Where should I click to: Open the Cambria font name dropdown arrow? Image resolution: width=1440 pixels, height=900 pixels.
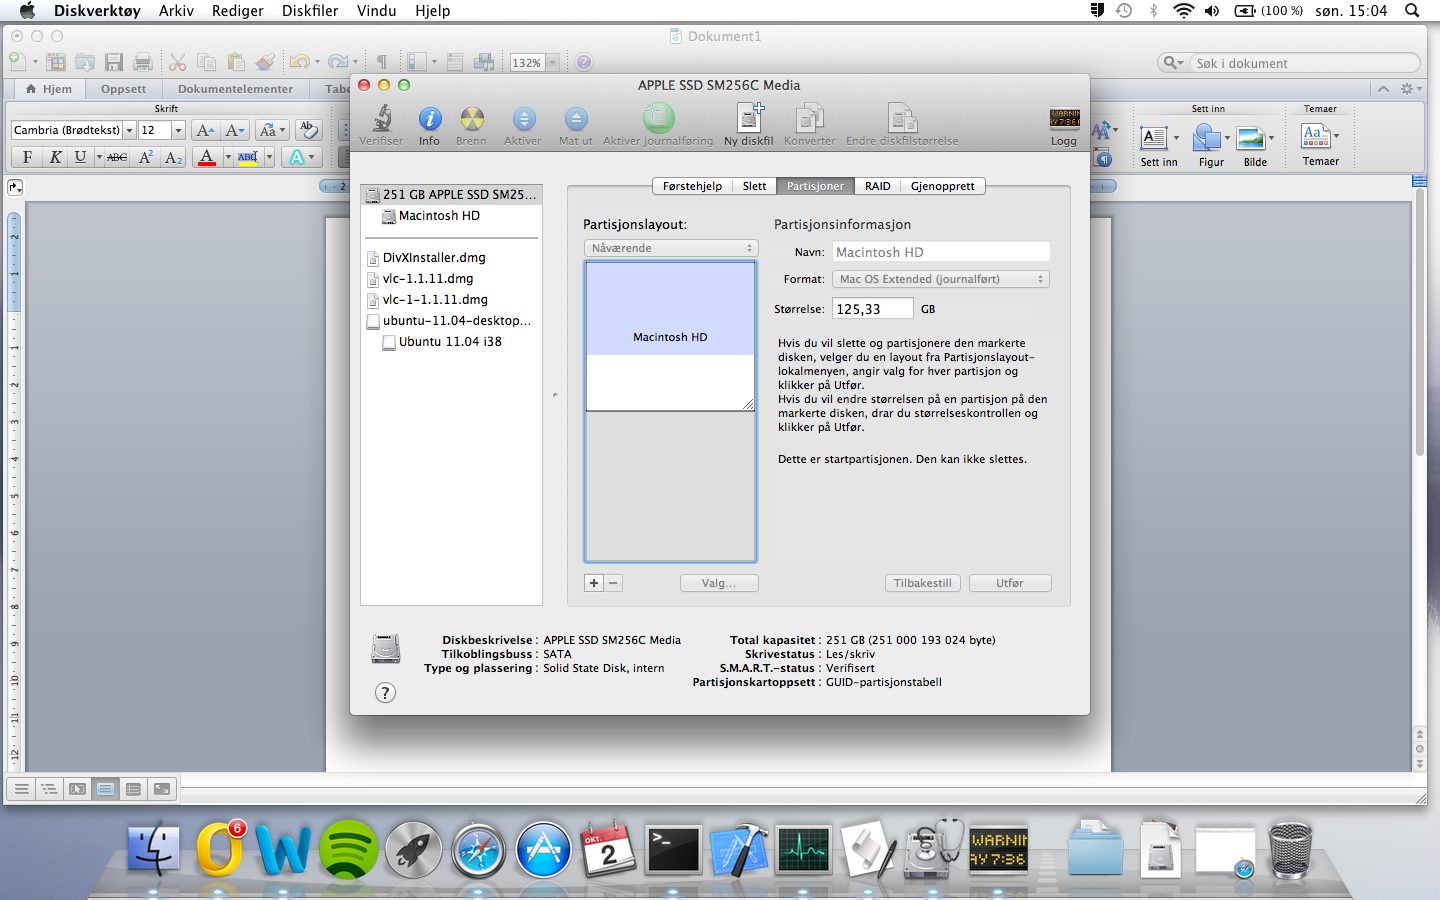tap(129, 130)
